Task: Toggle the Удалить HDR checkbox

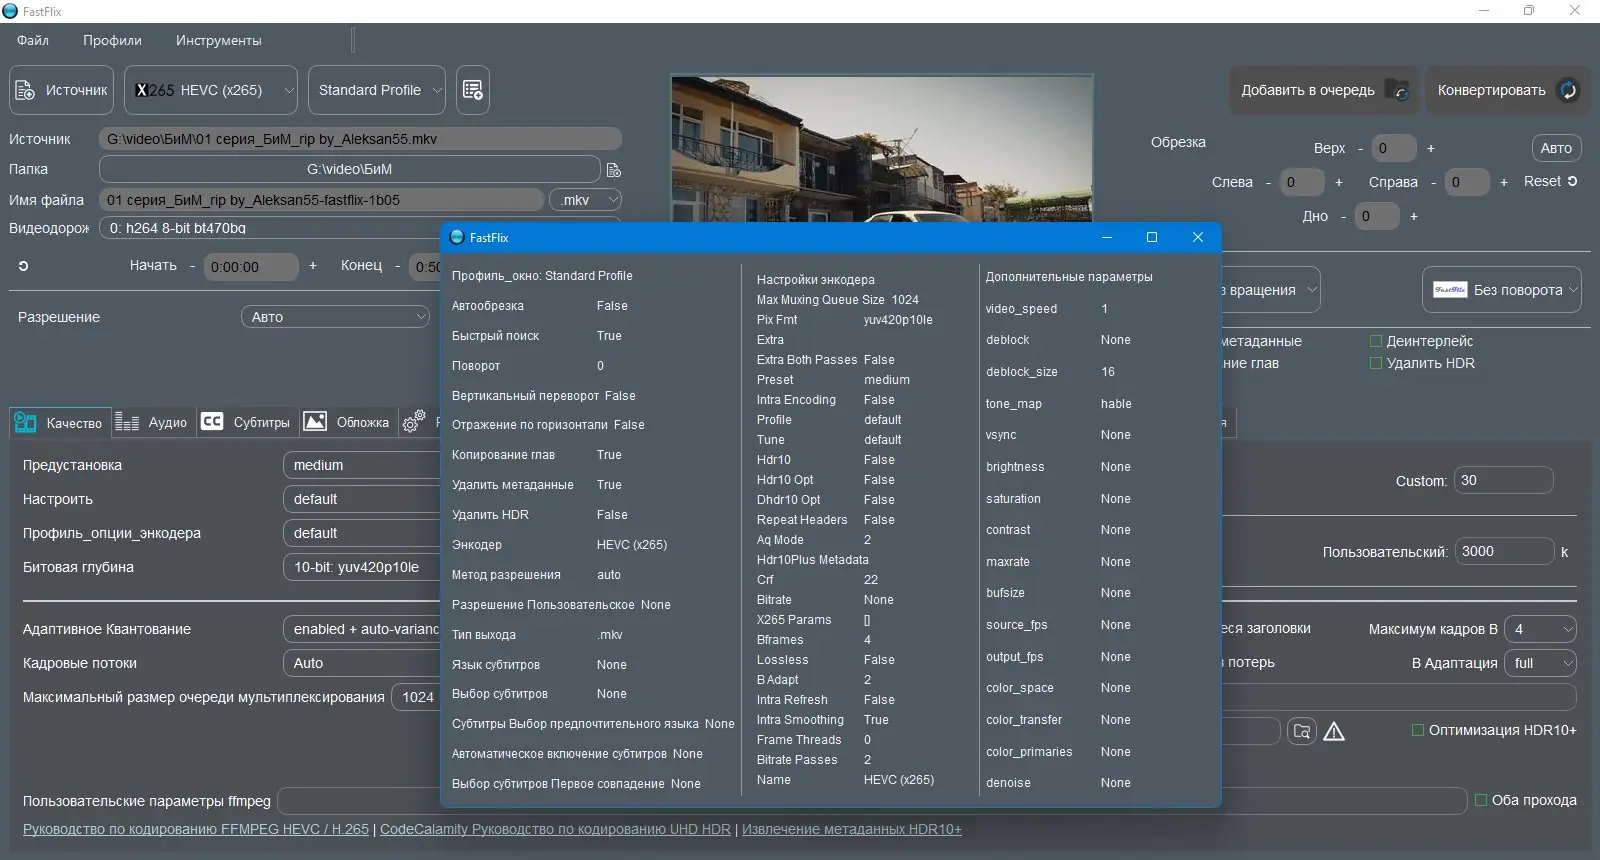Action: point(1376,363)
